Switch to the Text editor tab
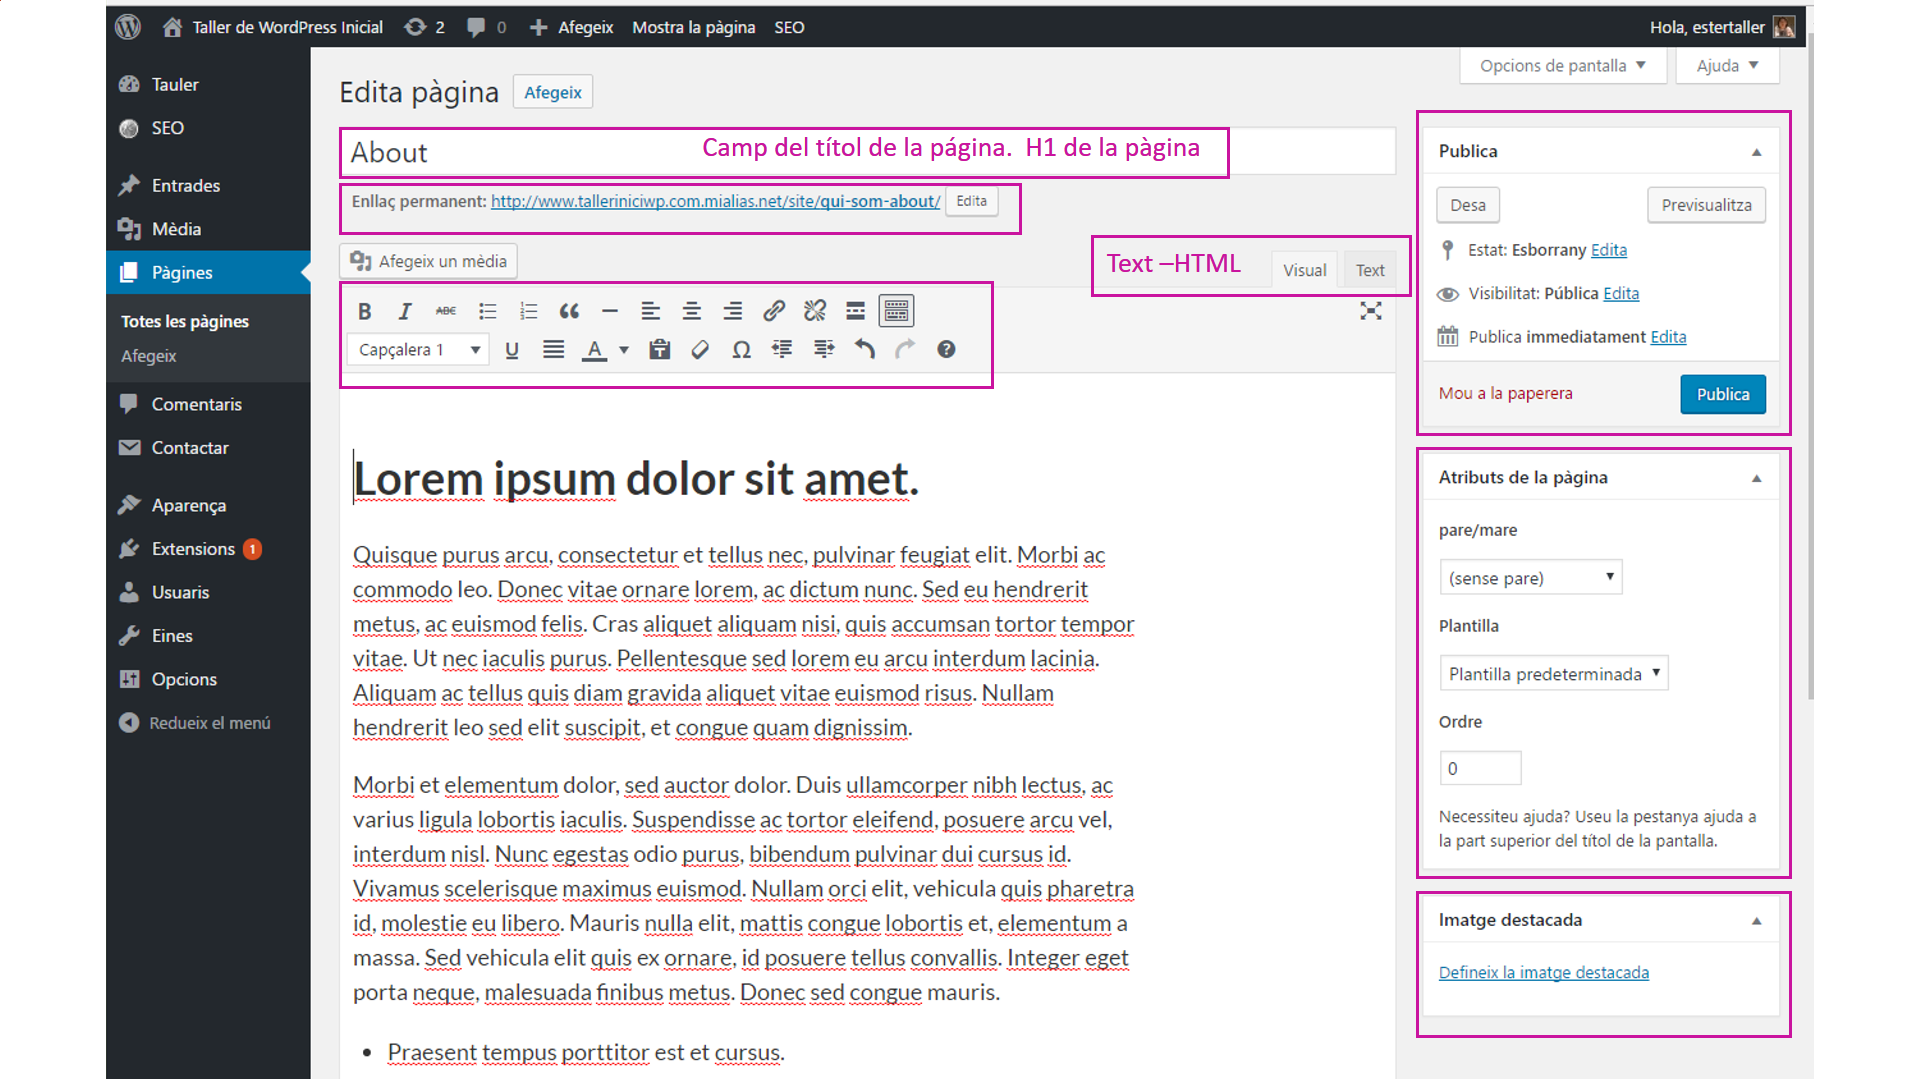 1369,270
